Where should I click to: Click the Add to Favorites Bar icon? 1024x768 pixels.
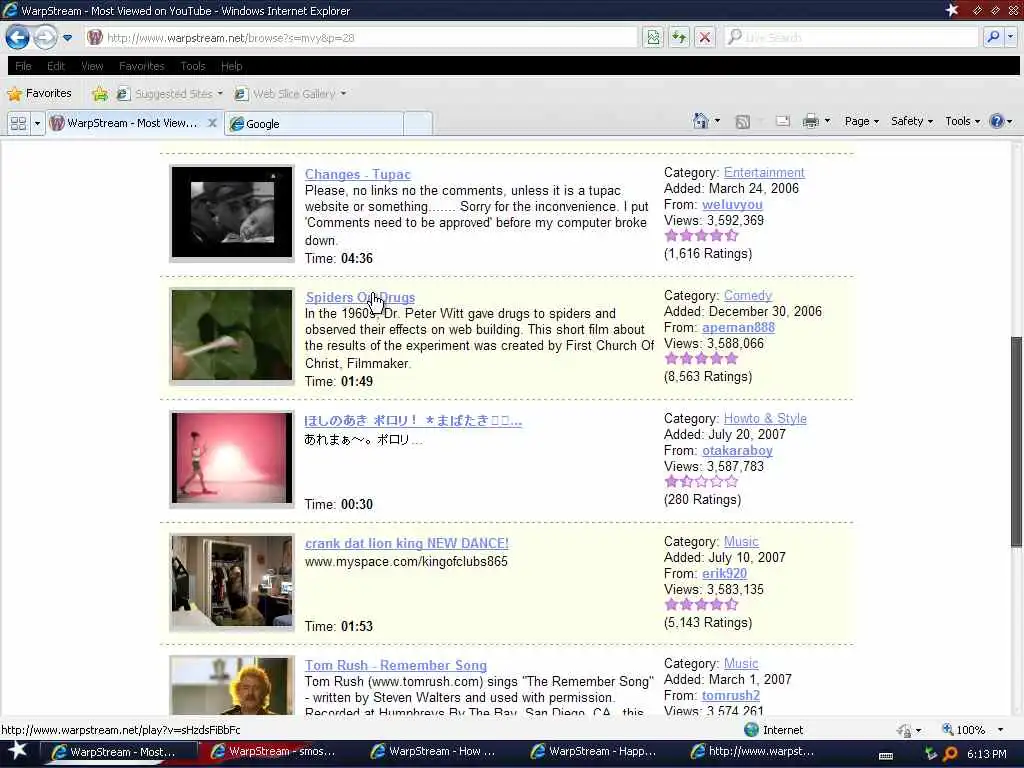coord(100,94)
